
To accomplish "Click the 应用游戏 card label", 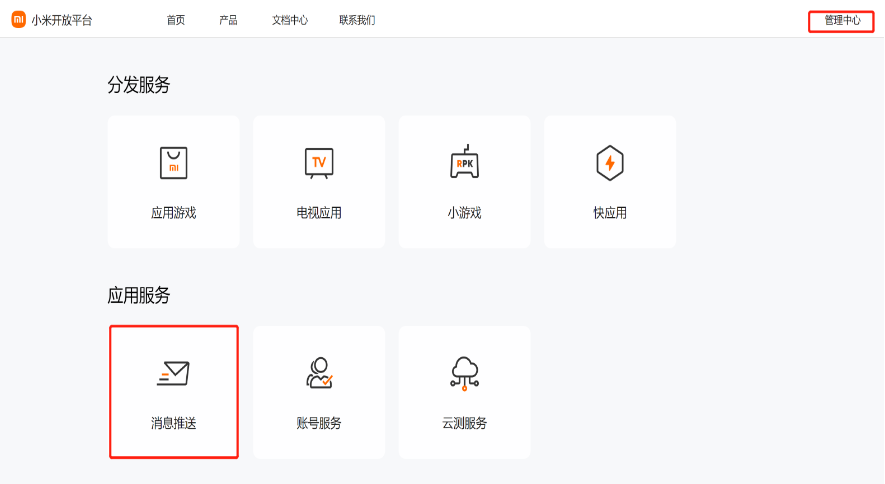I will tap(173, 213).
